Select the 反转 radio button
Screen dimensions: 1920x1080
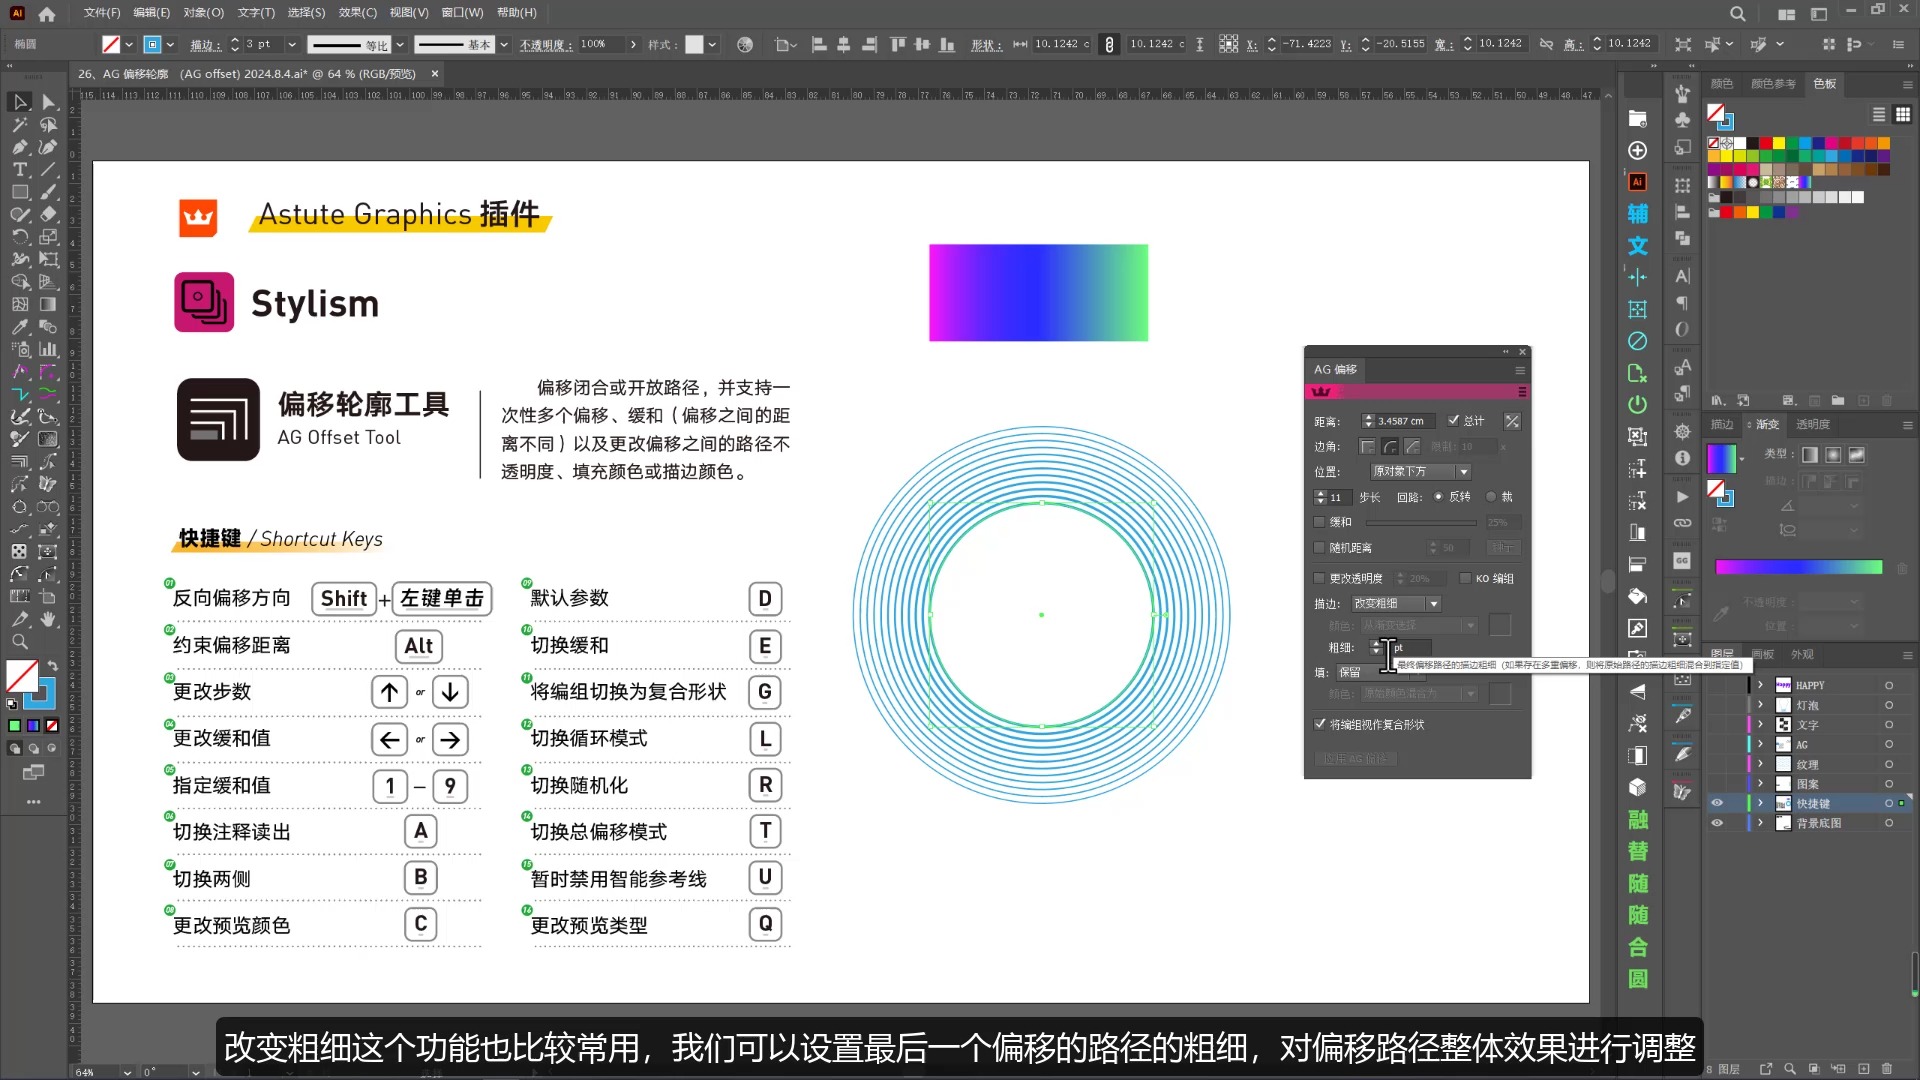point(1439,496)
